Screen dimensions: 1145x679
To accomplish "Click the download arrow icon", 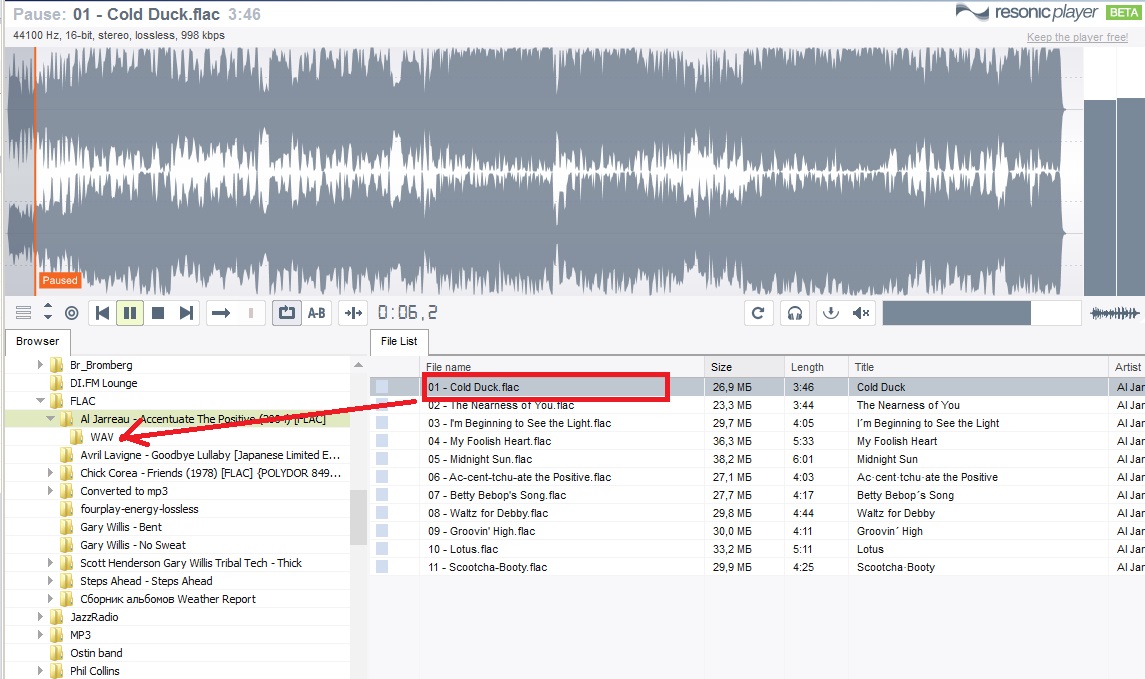I will coord(830,313).
